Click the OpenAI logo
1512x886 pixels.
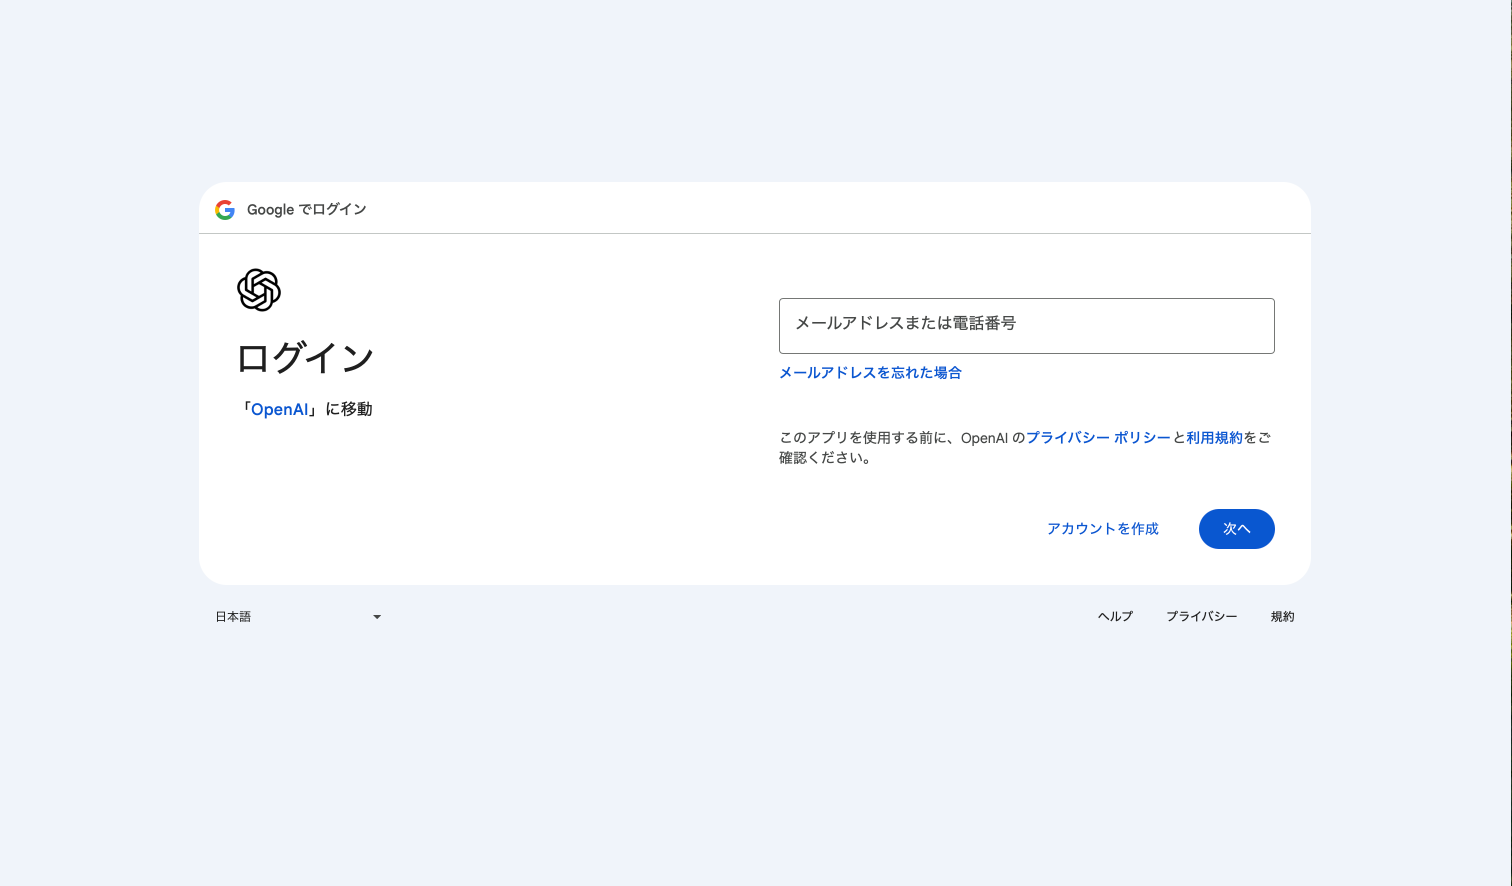[259, 290]
